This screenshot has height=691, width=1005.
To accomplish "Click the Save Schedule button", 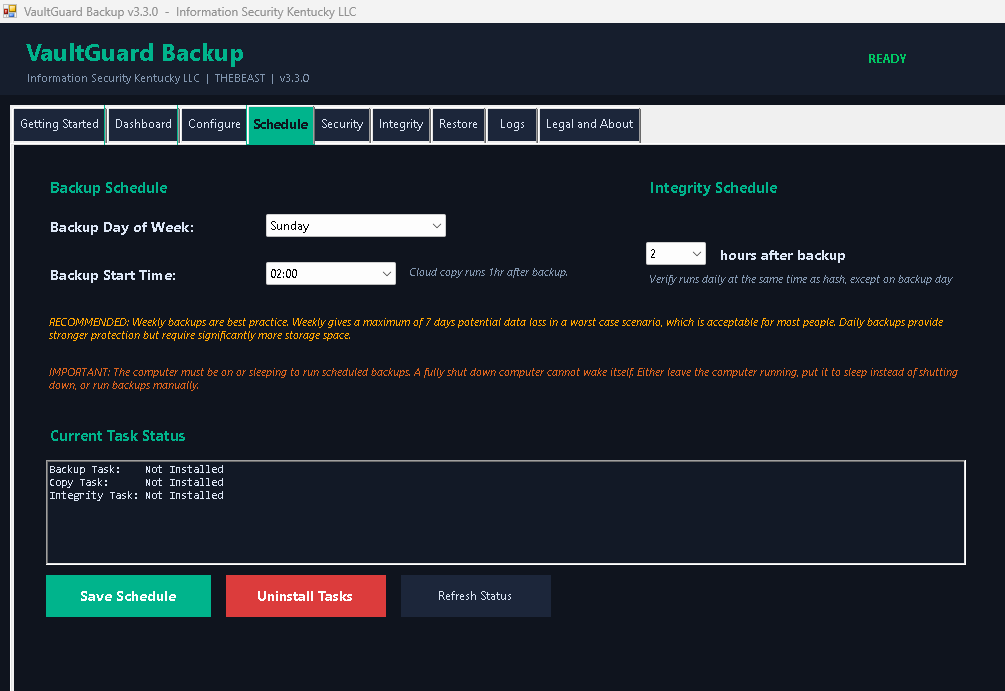I will point(128,596).
